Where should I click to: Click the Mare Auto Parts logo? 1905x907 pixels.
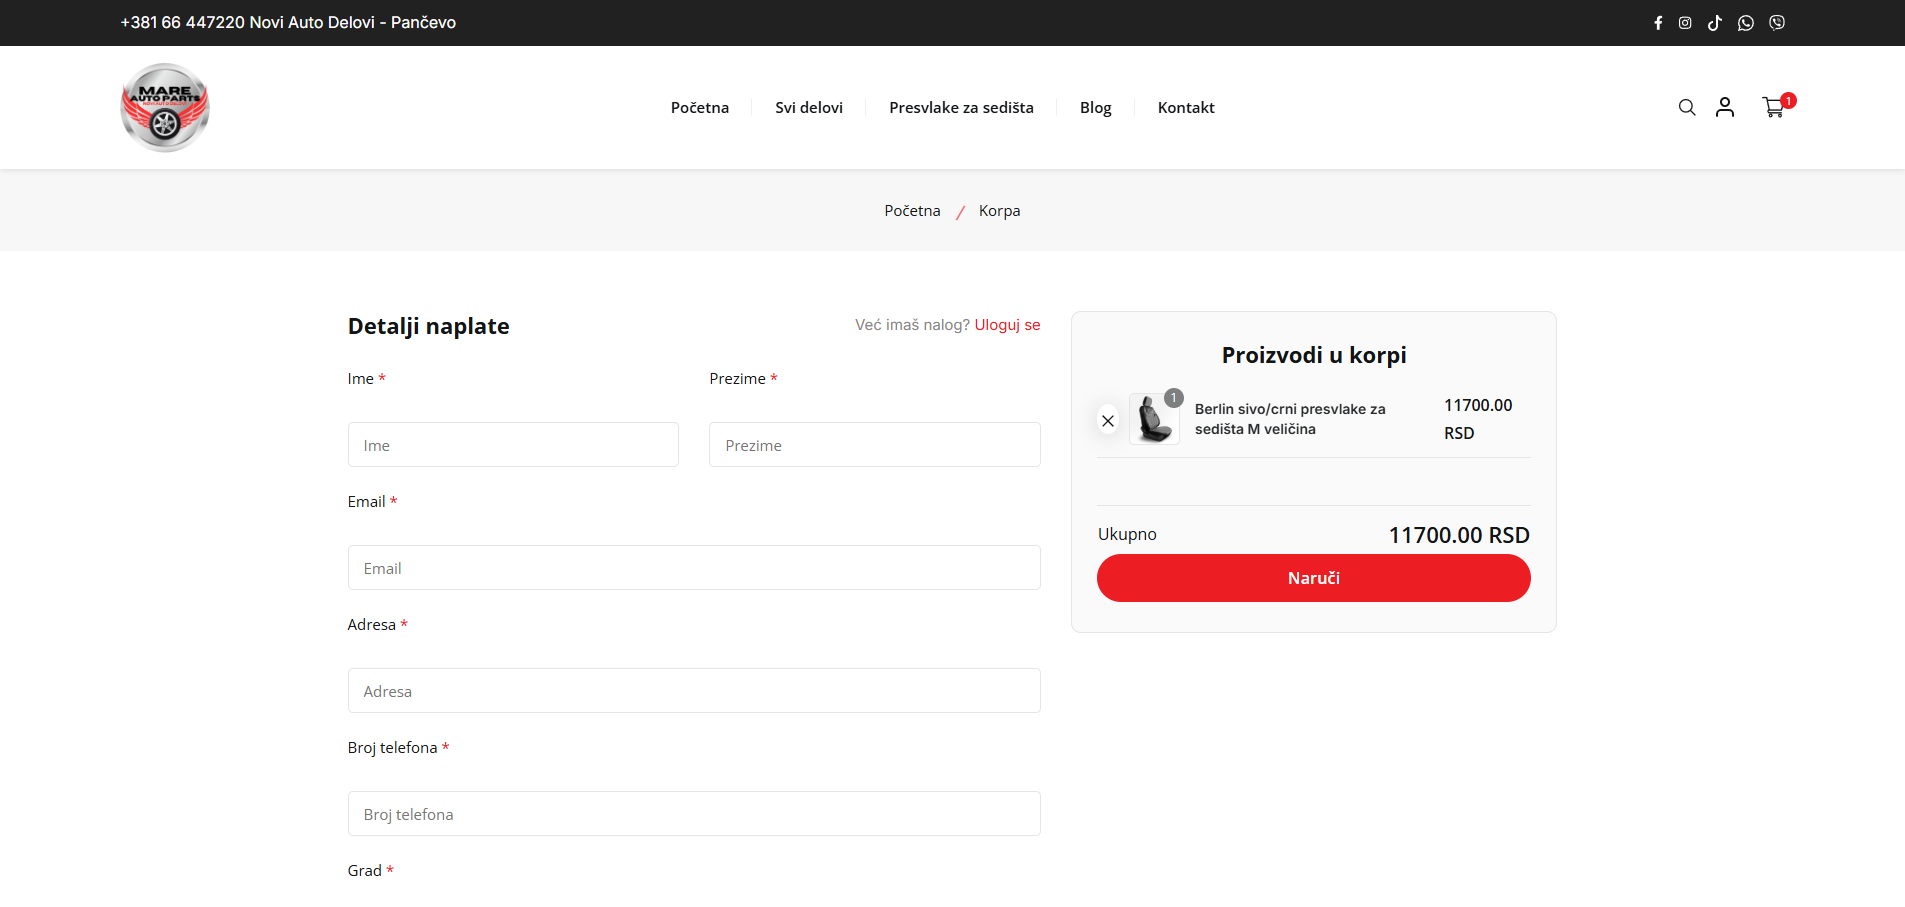(x=165, y=108)
